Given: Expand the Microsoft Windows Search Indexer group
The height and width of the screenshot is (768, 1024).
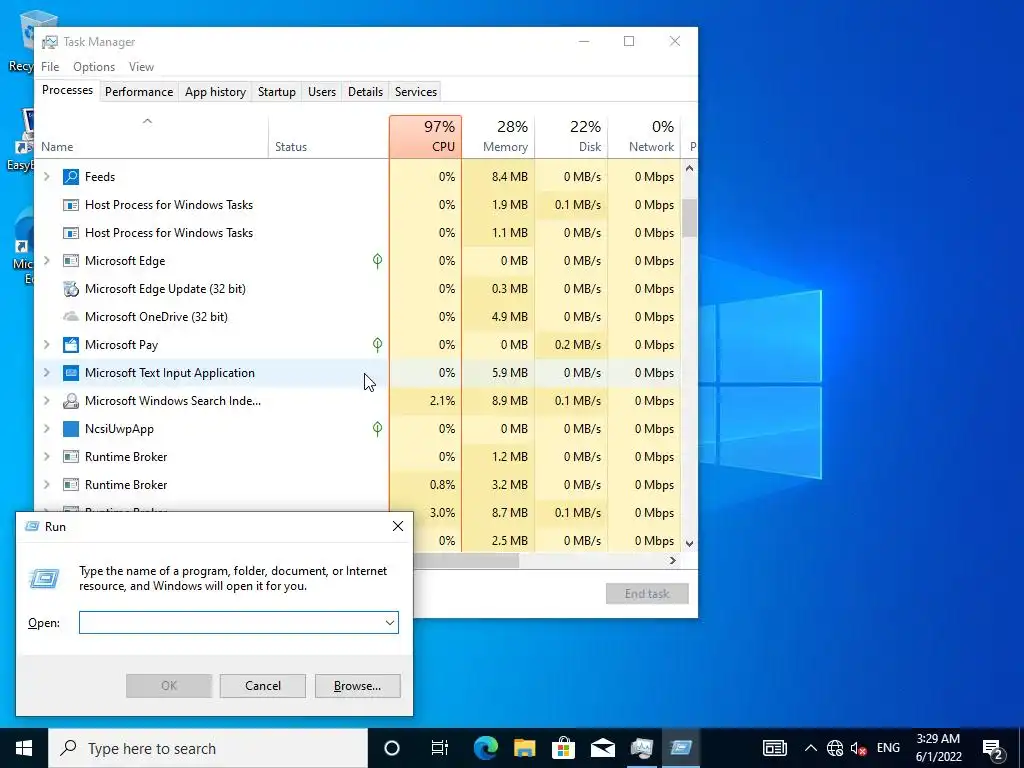Looking at the screenshot, I should 46,401.
